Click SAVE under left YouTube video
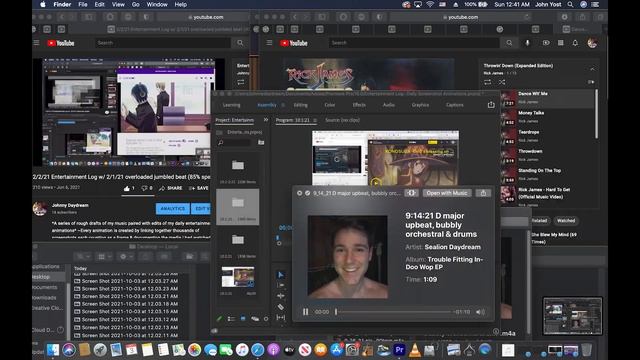The image size is (640, 360). point(199,188)
